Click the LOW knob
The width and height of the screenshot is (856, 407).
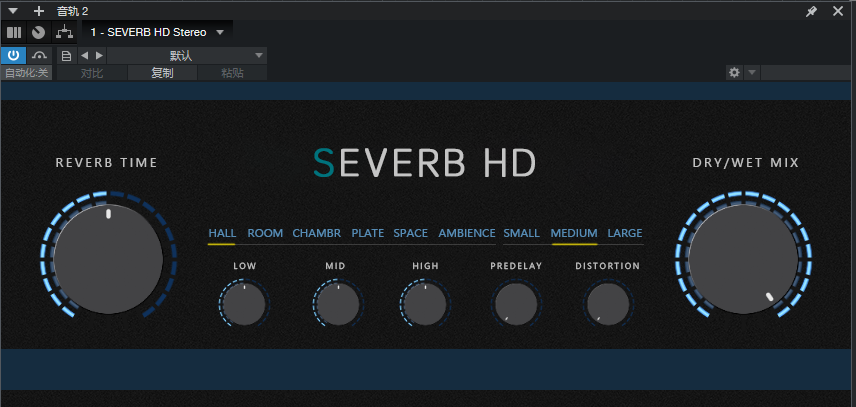[x=245, y=304]
